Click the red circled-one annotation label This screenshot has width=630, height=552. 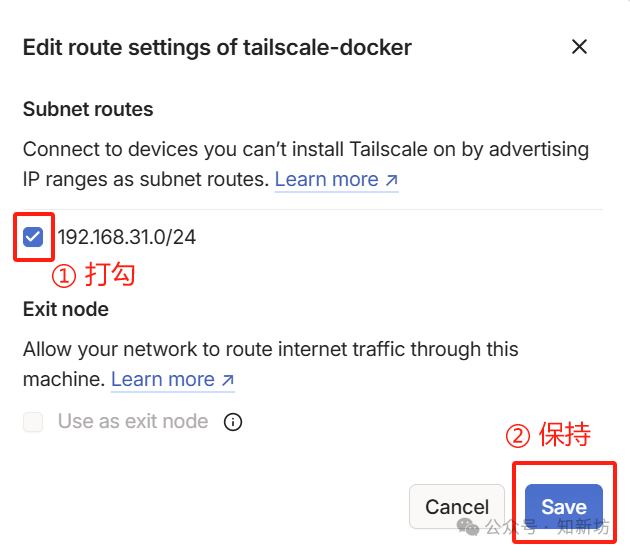(92, 275)
